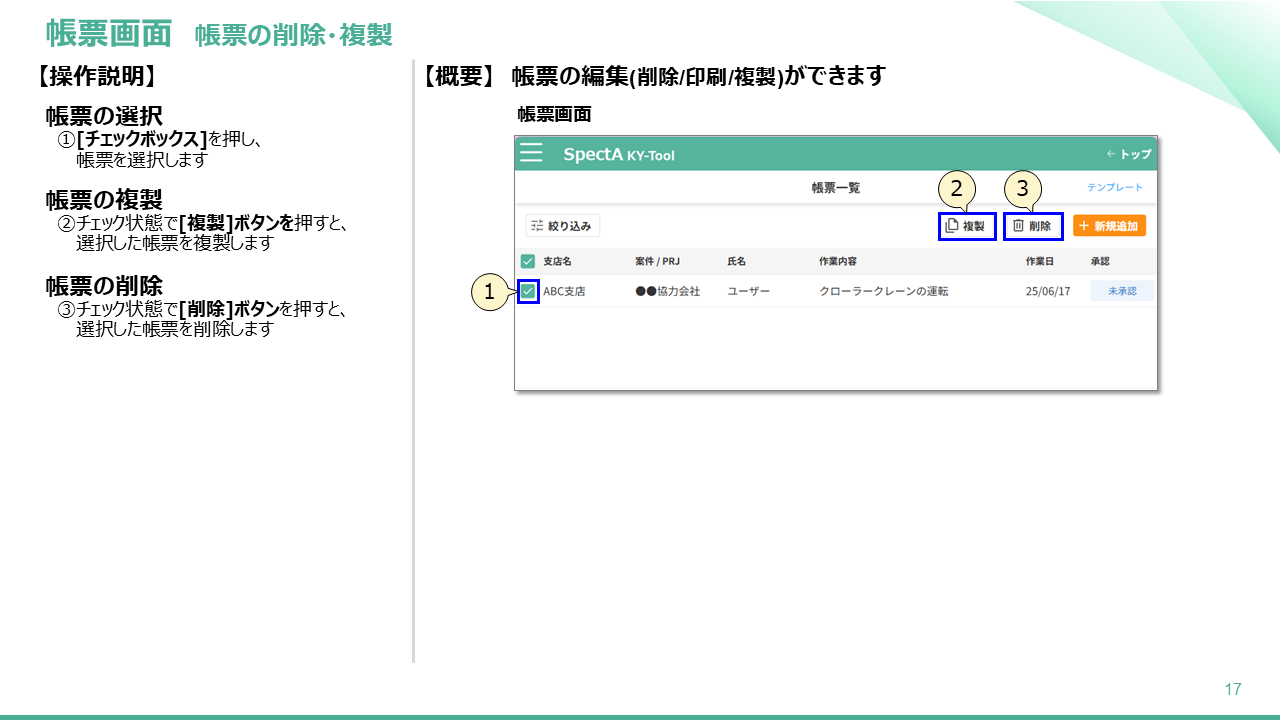Click the トップ link in header
The width and height of the screenshot is (1280, 720).
1135,154
